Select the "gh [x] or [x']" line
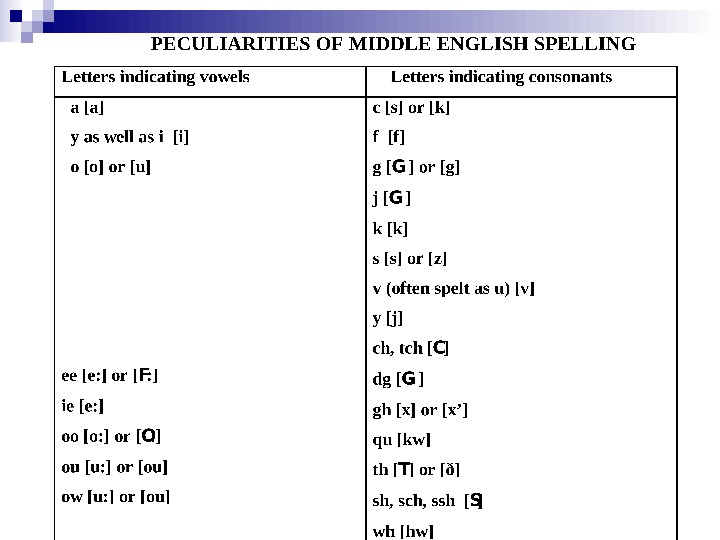Image resolution: width=720 pixels, height=540 pixels. point(420,409)
